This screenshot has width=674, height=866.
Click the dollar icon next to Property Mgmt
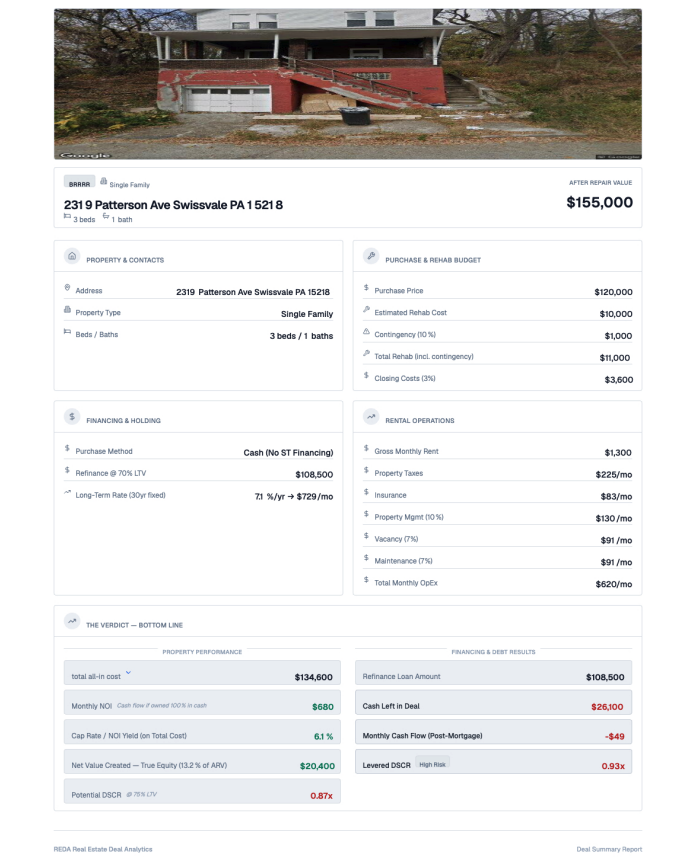(366, 514)
